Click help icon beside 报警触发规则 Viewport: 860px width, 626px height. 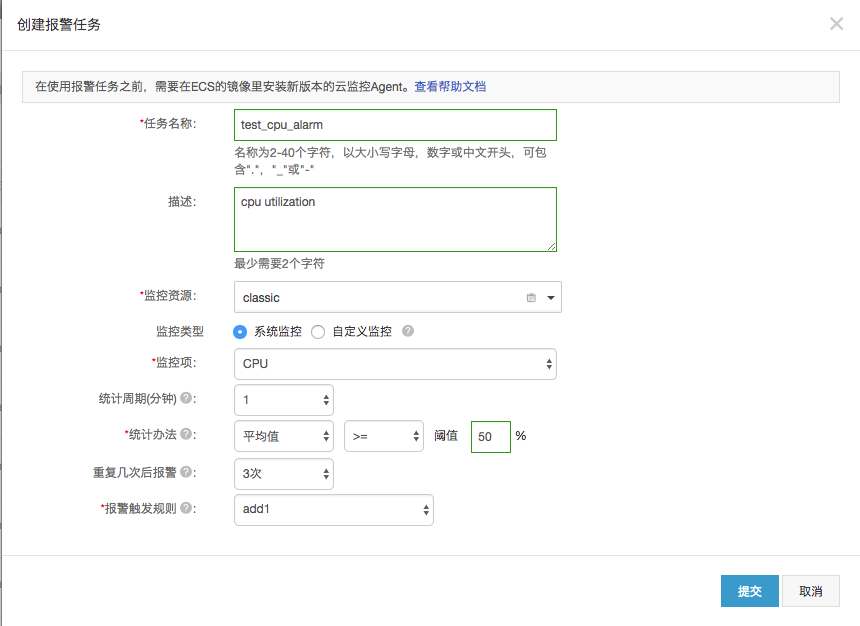(x=186, y=508)
